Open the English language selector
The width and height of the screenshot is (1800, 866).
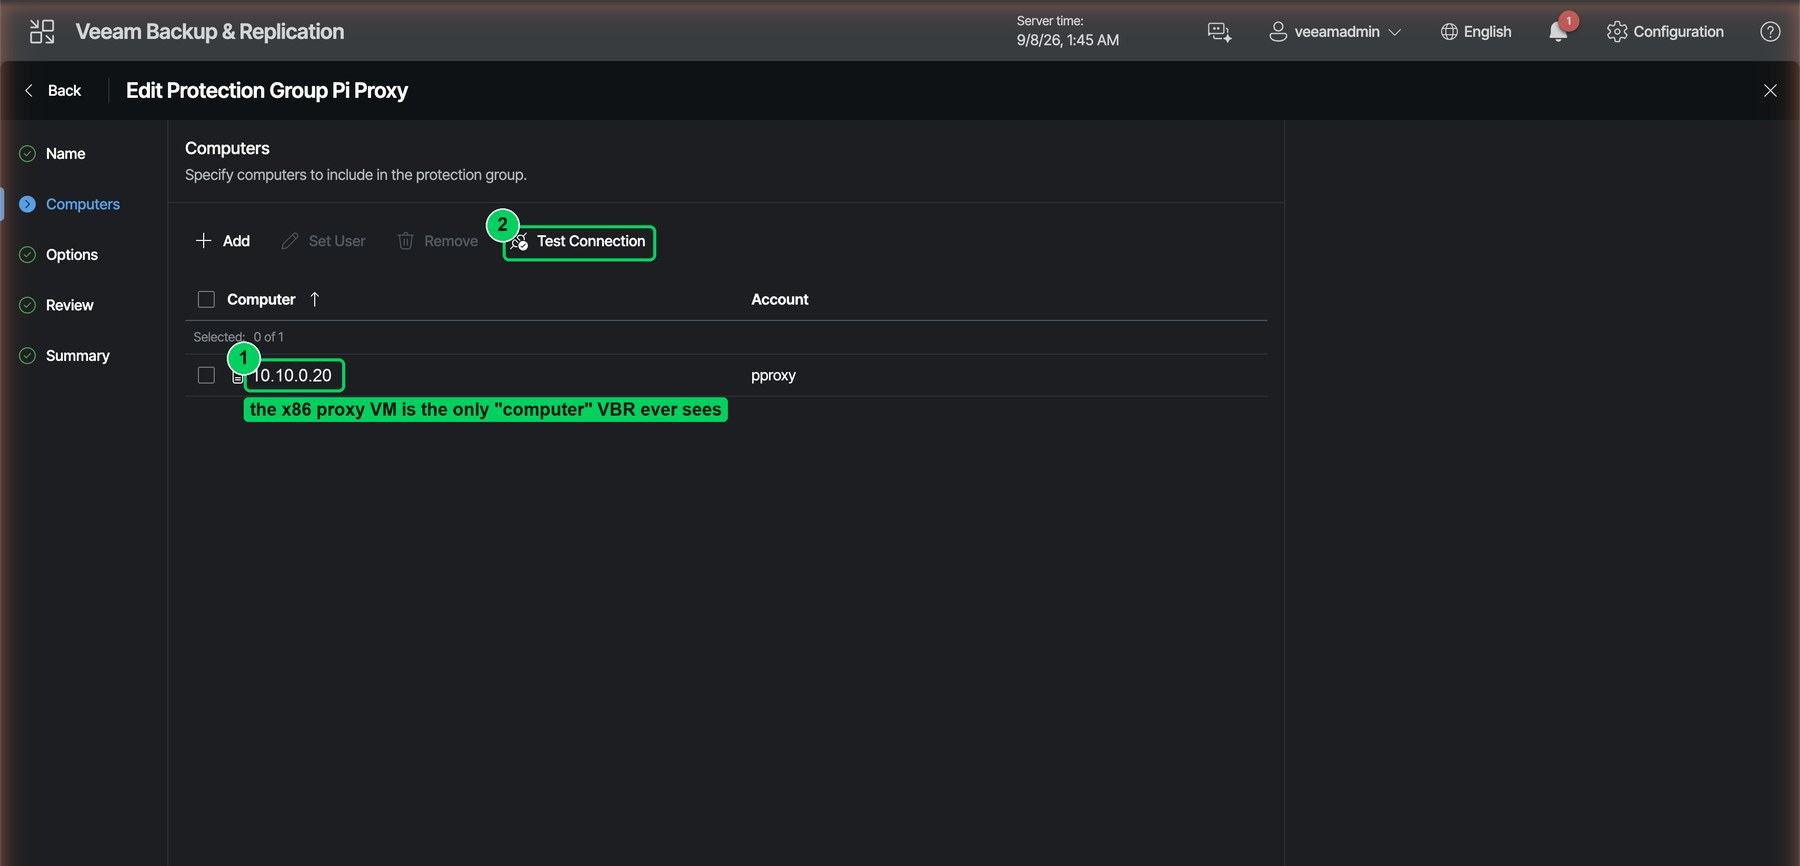point(1476,32)
